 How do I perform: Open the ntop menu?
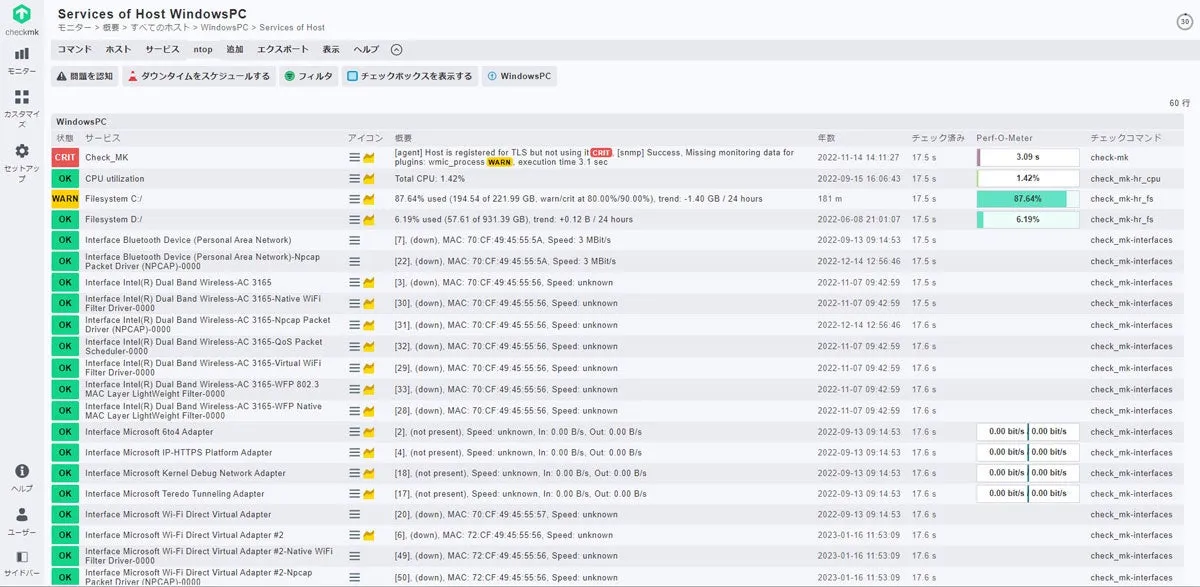(x=203, y=49)
